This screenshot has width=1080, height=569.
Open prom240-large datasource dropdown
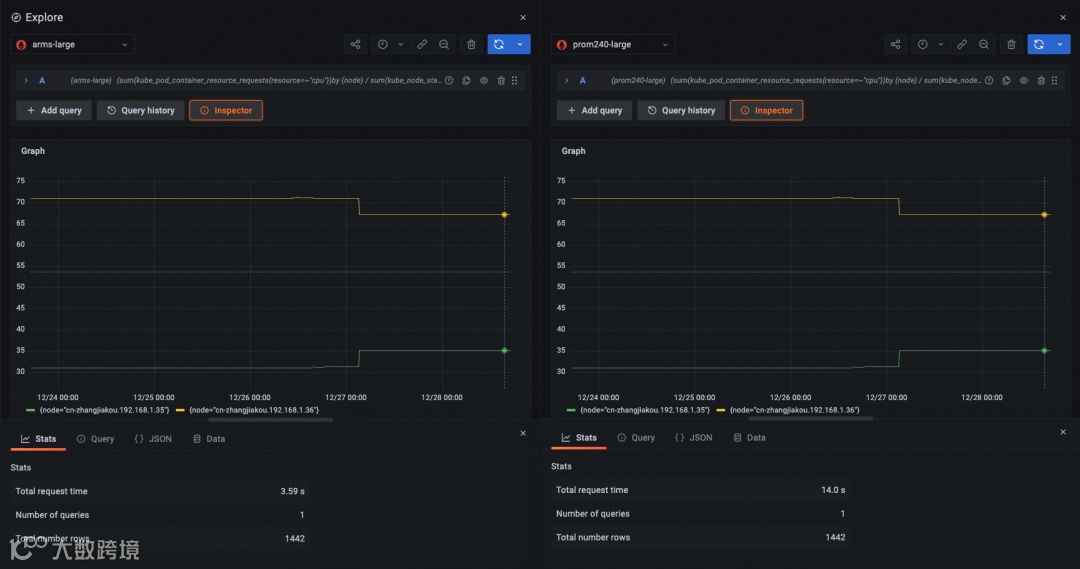(x=613, y=44)
